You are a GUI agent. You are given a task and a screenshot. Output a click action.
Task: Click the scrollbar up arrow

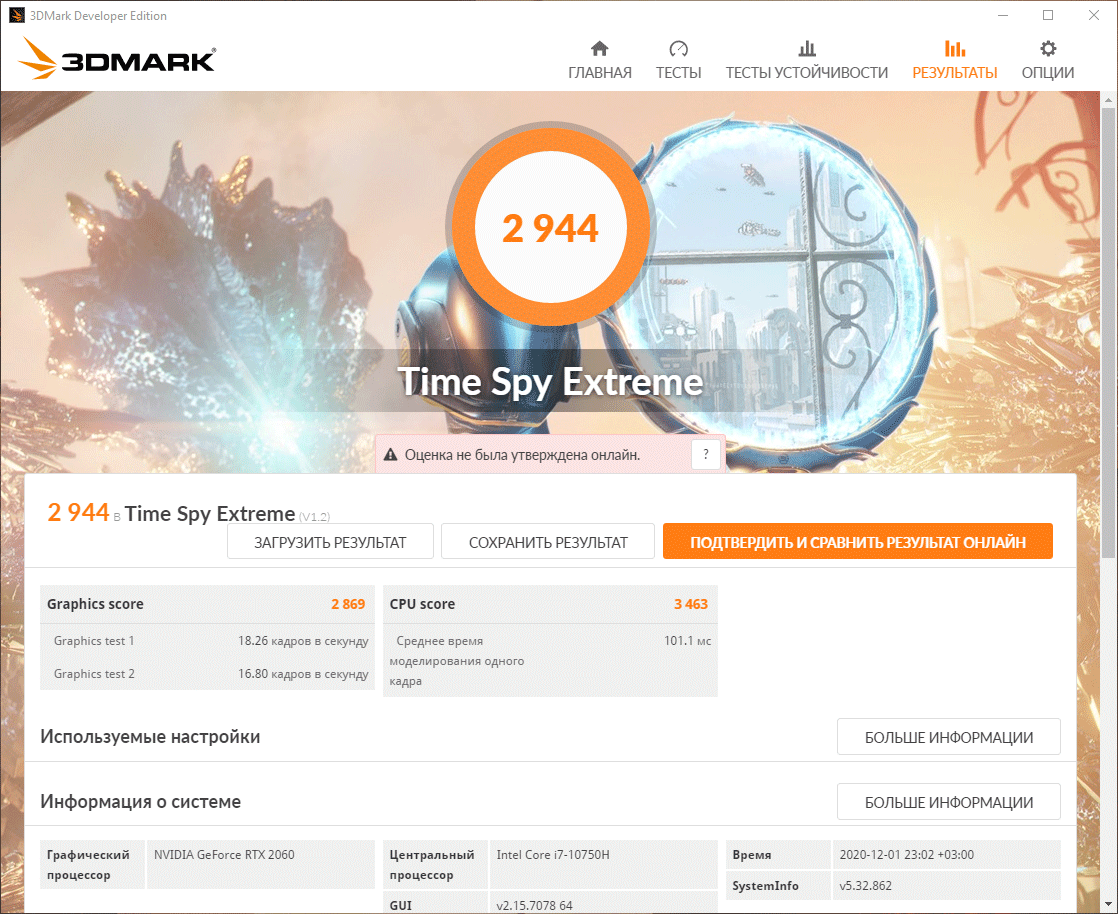pyautogui.click(x=1108, y=101)
